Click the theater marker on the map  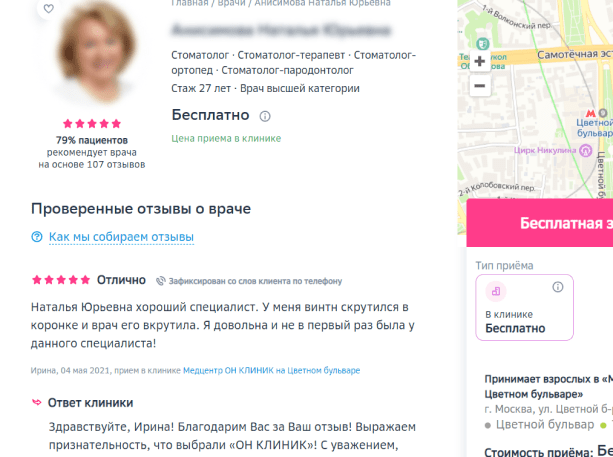[x=483, y=43]
